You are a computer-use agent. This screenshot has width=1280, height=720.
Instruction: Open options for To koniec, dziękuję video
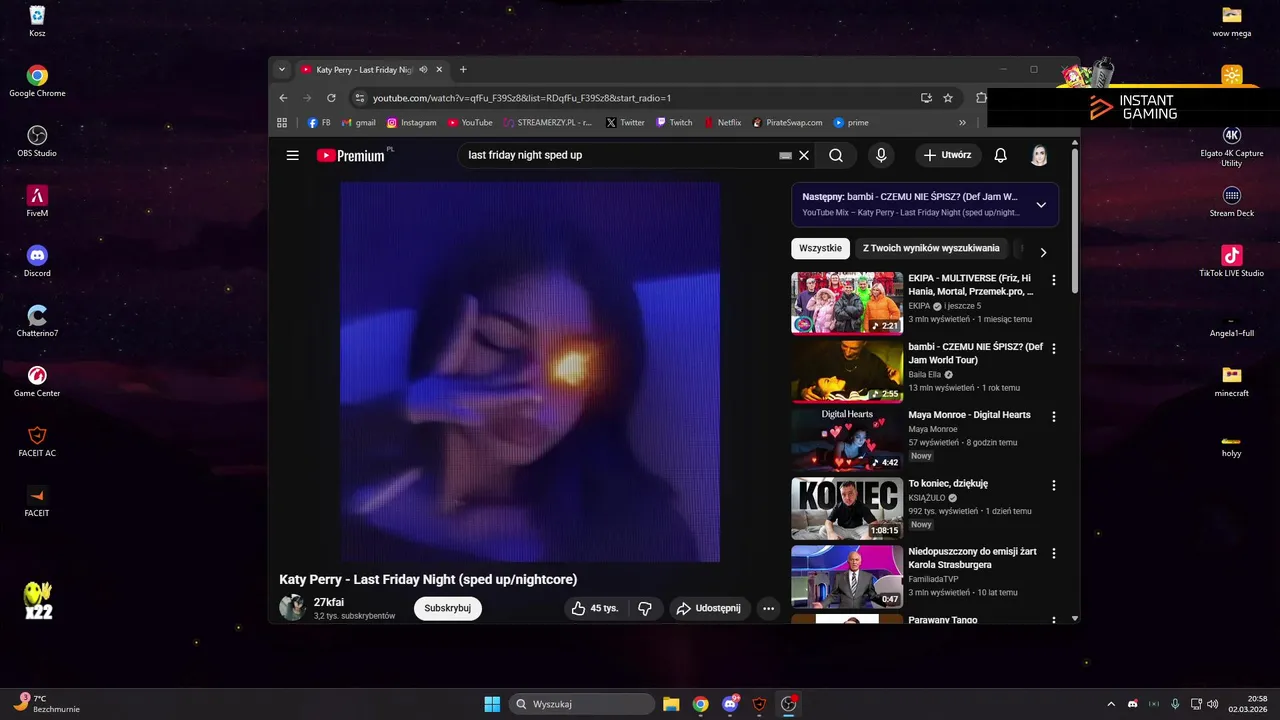[1053, 485]
